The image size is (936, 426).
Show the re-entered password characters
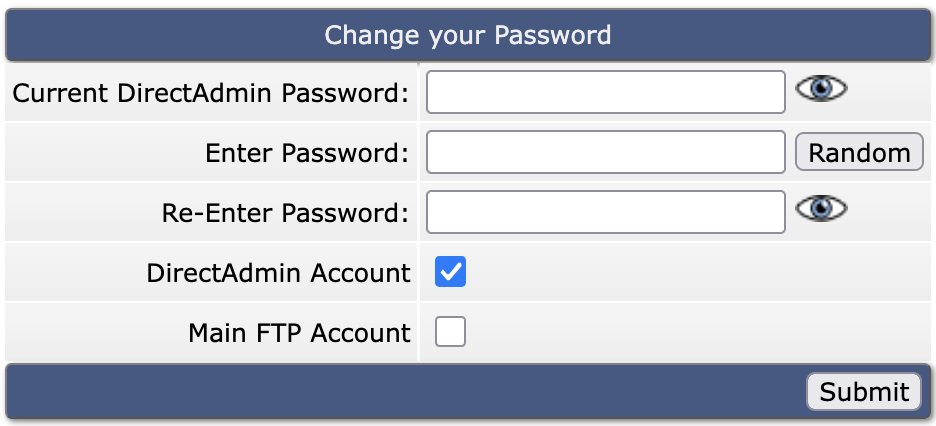tap(821, 208)
